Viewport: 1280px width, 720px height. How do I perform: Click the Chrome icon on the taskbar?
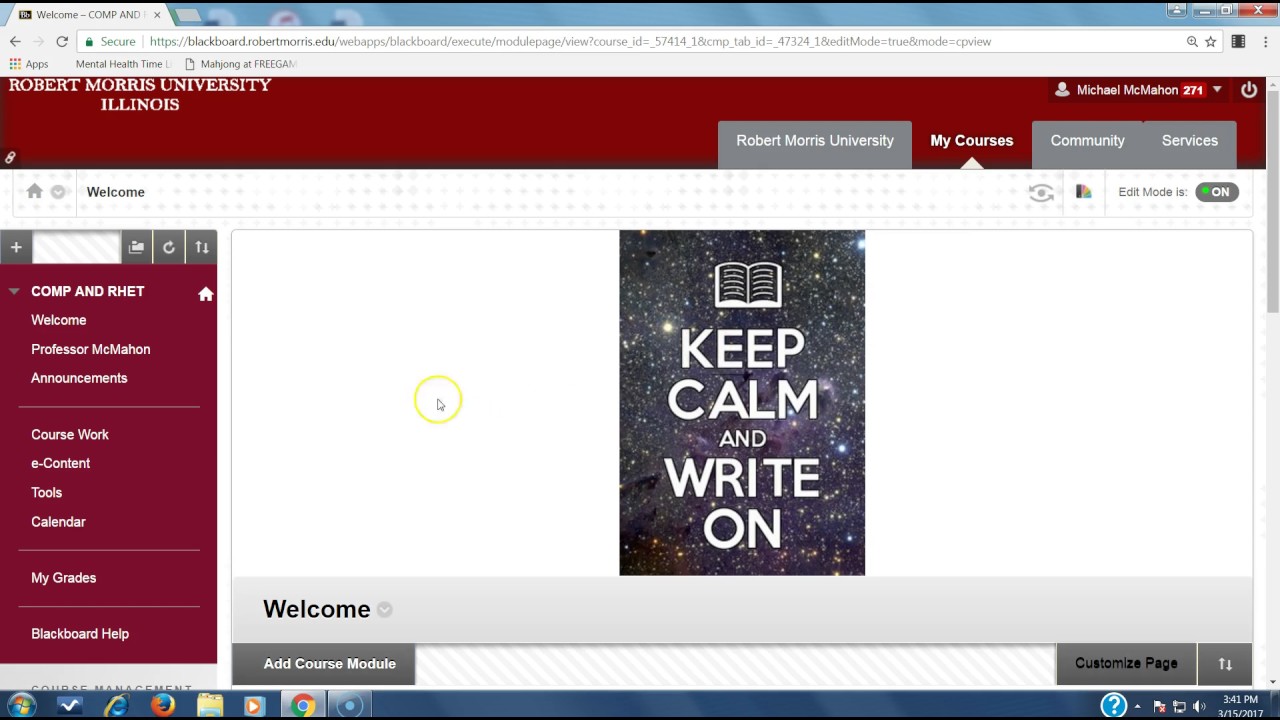302,706
